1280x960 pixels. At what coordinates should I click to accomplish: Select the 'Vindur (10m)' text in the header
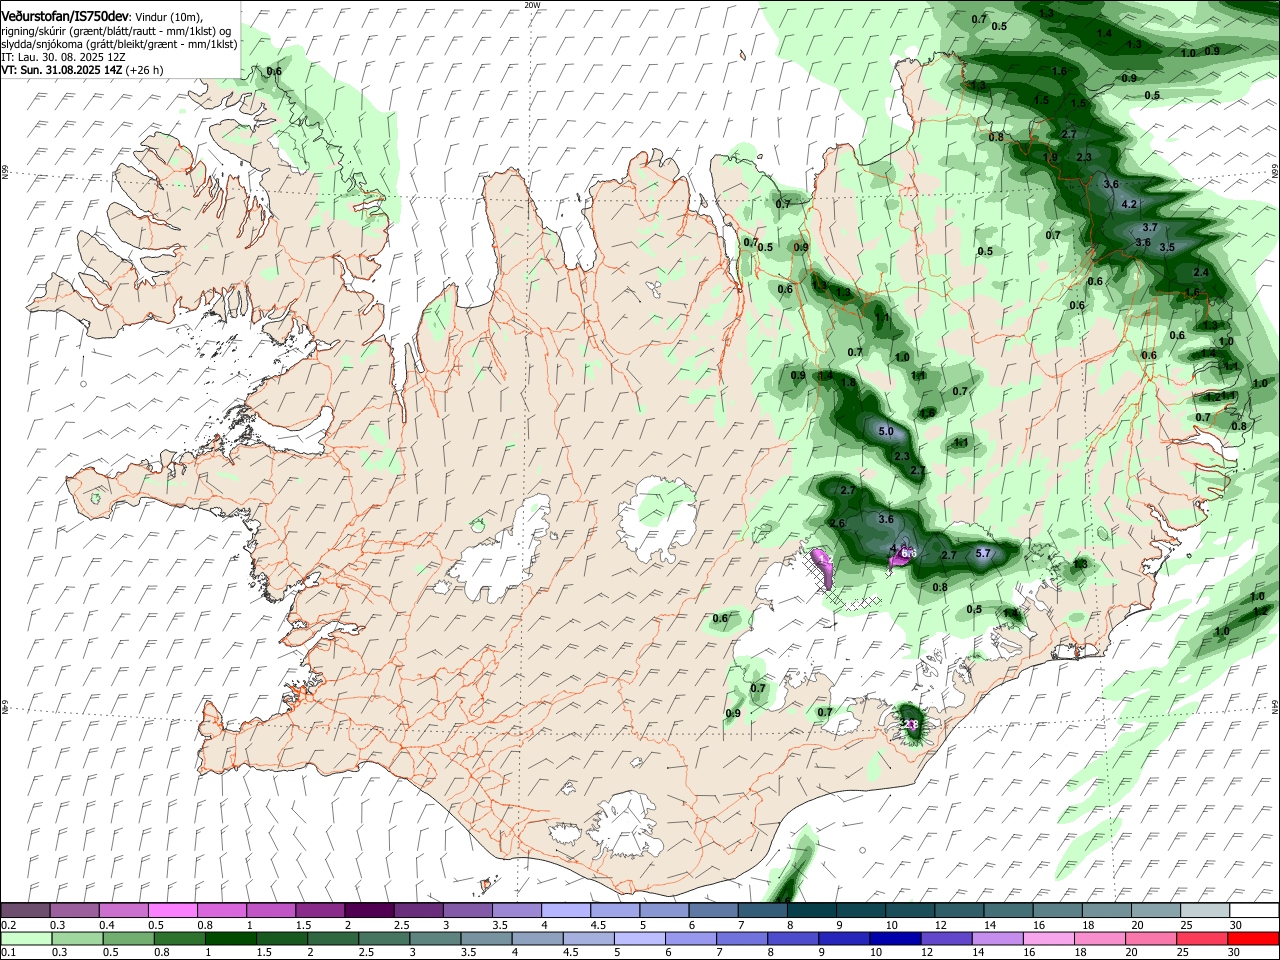click(x=168, y=18)
